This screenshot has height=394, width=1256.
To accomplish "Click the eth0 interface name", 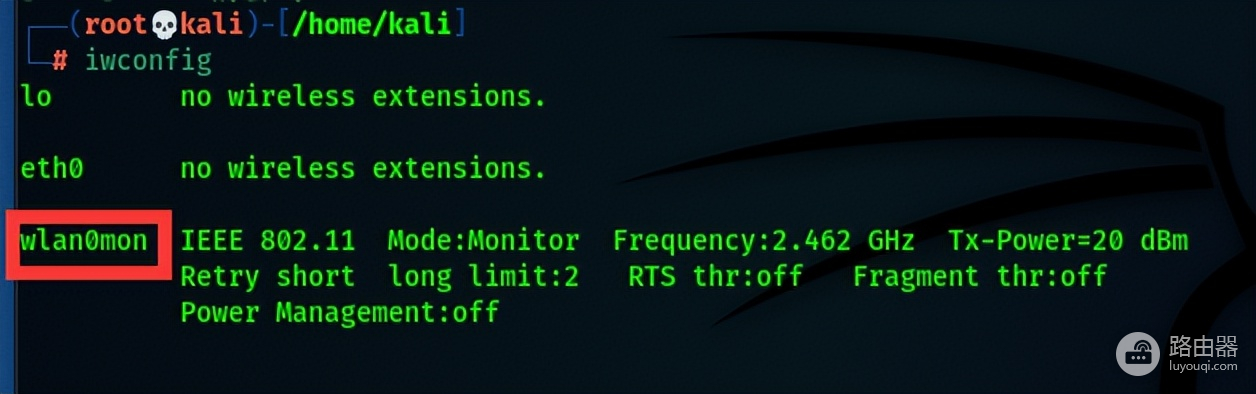I will point(52,169).
